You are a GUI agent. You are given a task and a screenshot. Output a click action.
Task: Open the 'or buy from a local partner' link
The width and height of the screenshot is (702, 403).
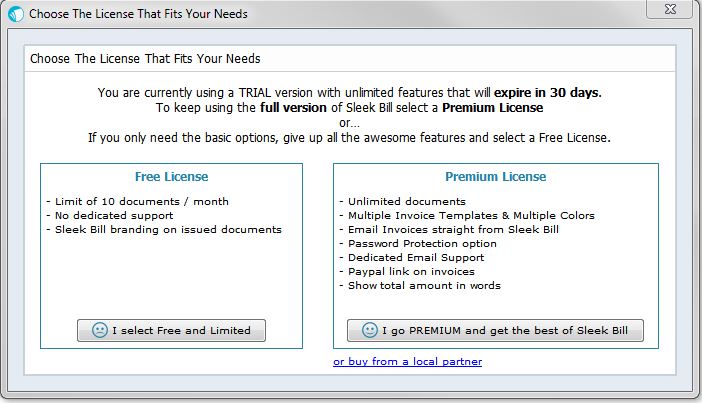tap(407, 361)
